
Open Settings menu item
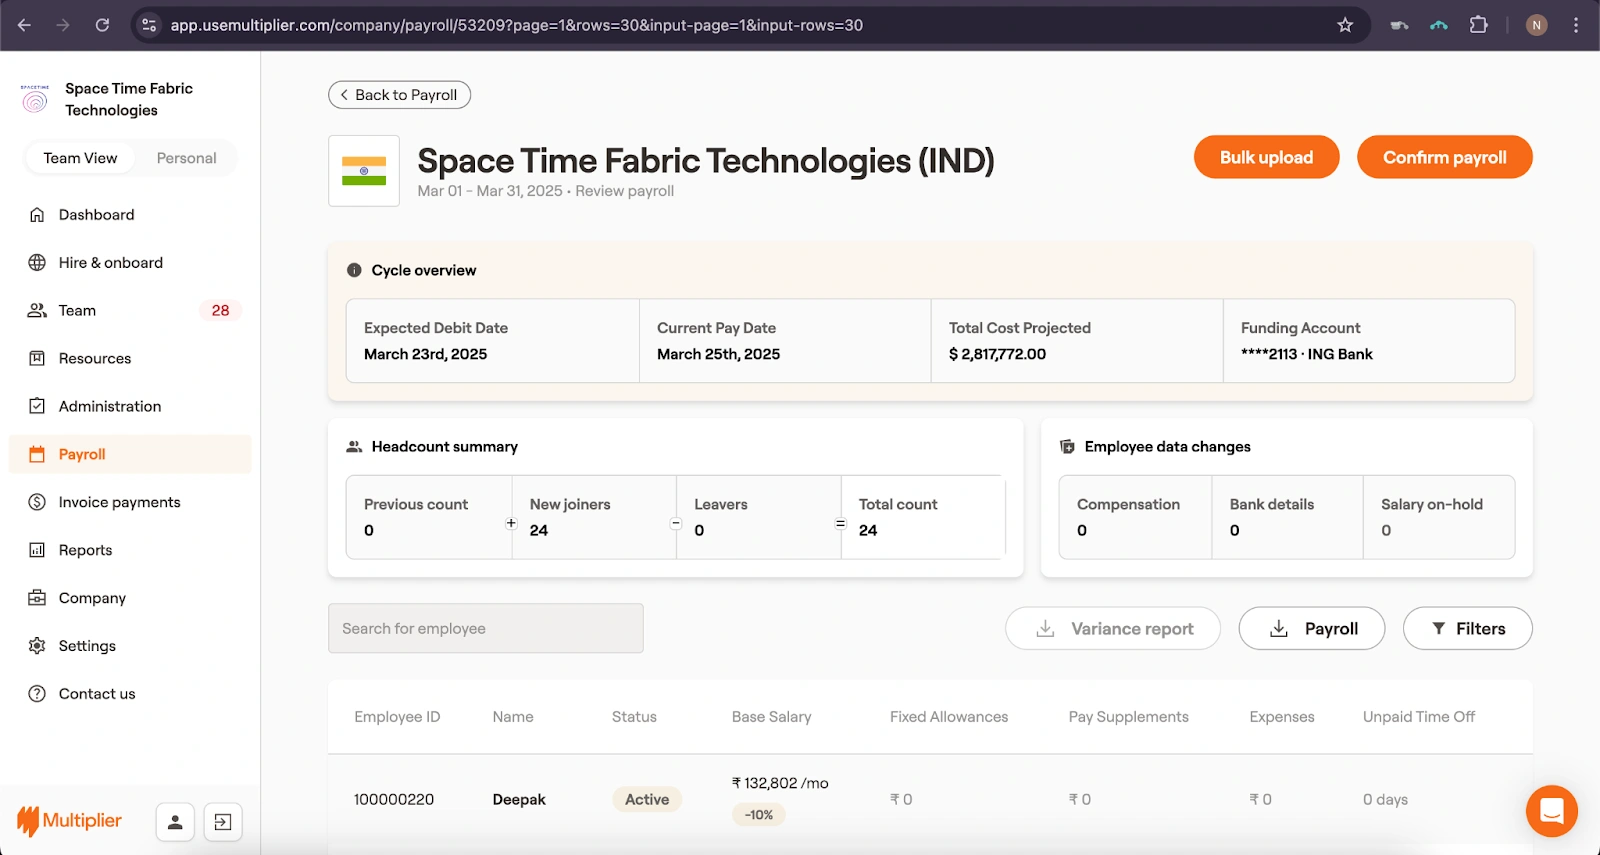tap(130, 646)
